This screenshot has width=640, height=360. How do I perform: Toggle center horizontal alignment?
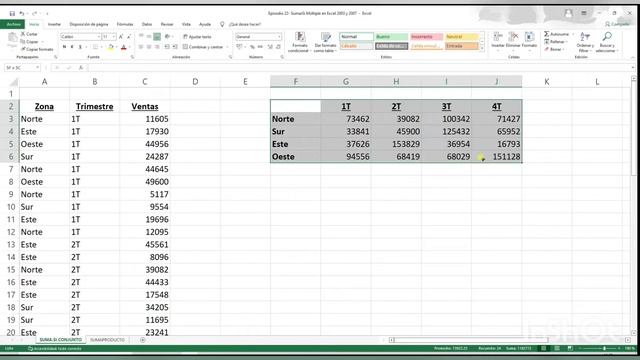(149, 47)
